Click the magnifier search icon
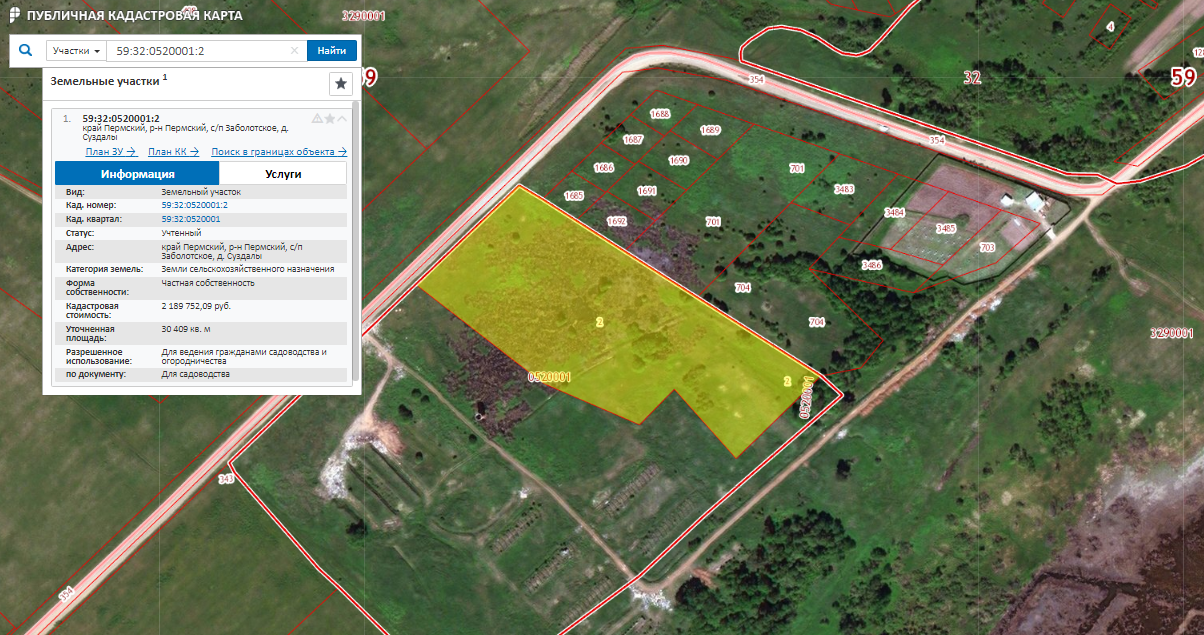The height and width of the screenshot is (635, 1204). coord(26,50)
